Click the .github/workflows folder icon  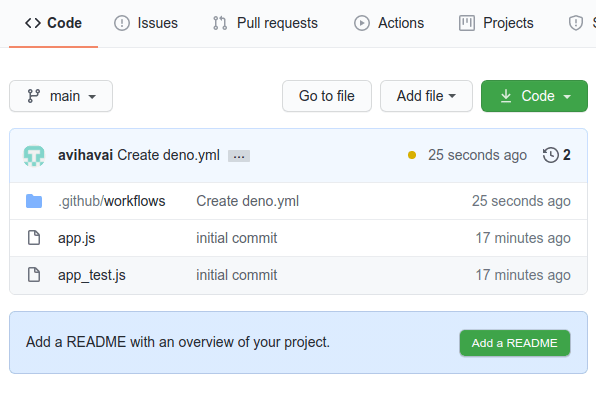[x=34, y=201]
